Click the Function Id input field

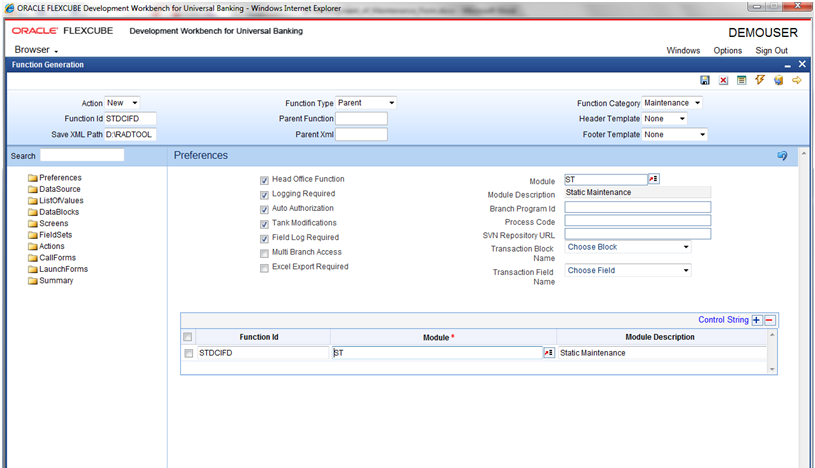point(130,119)
